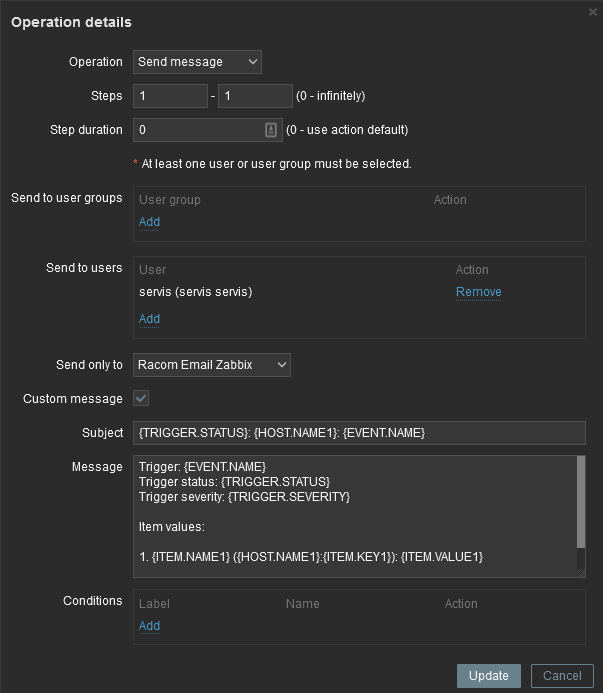603x693 pixels.
Task: Add a user group via Add link
Action: [x=149, y=222]
